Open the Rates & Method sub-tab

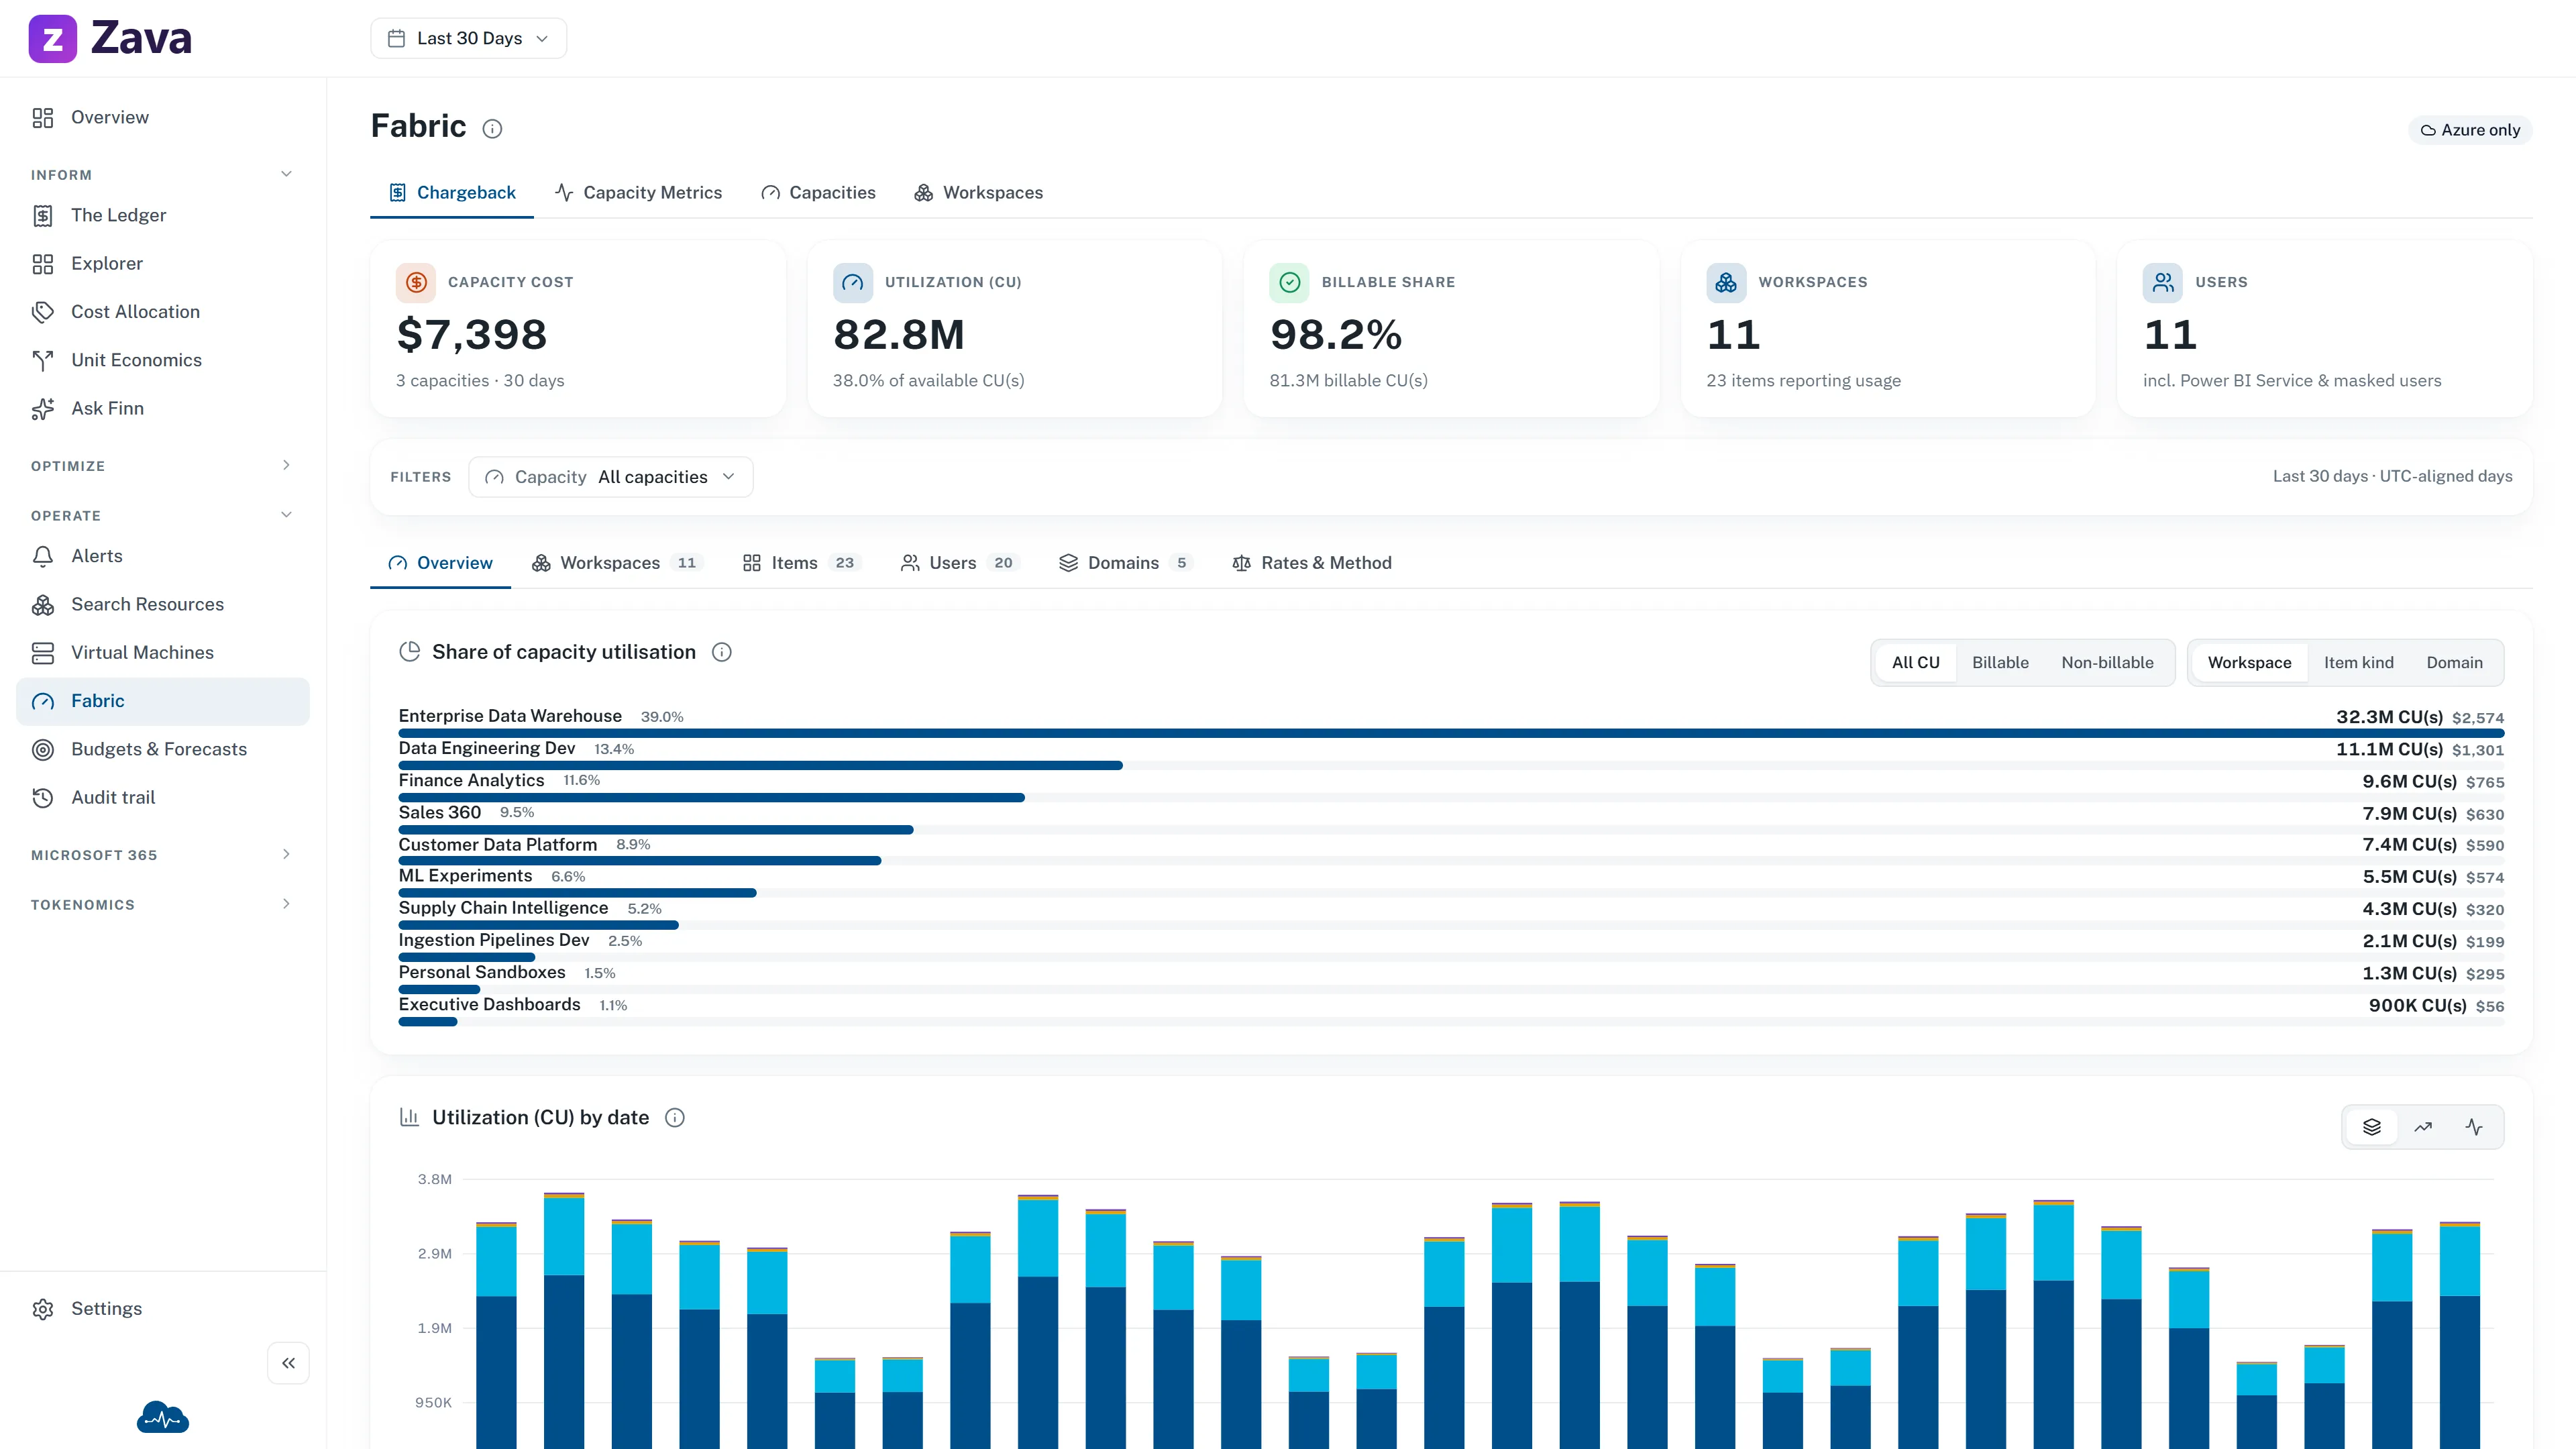(x=1311, y=563)
